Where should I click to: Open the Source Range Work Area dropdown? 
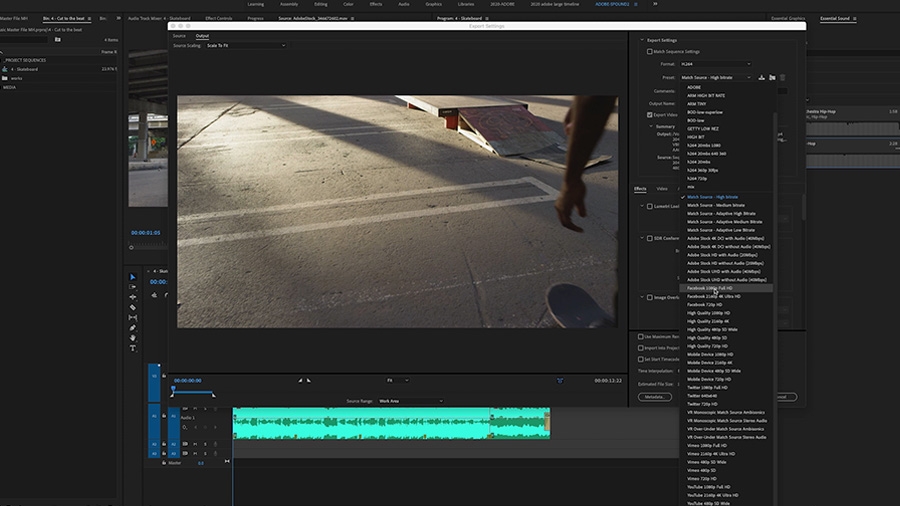coord(410,401)
